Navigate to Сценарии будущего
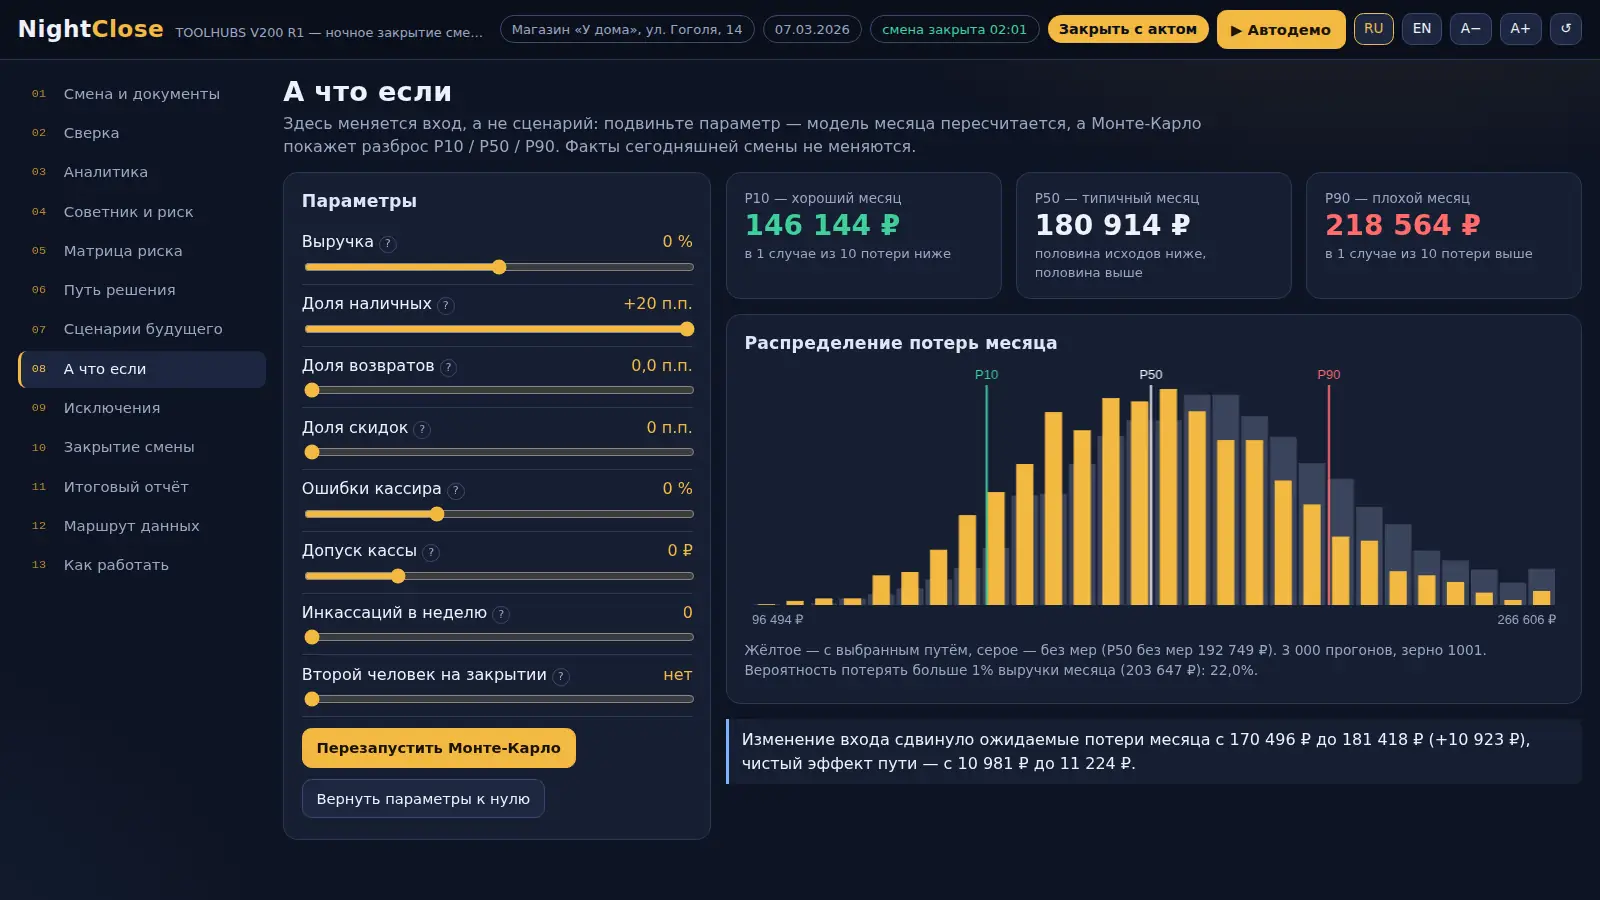 tap(142, 329)
